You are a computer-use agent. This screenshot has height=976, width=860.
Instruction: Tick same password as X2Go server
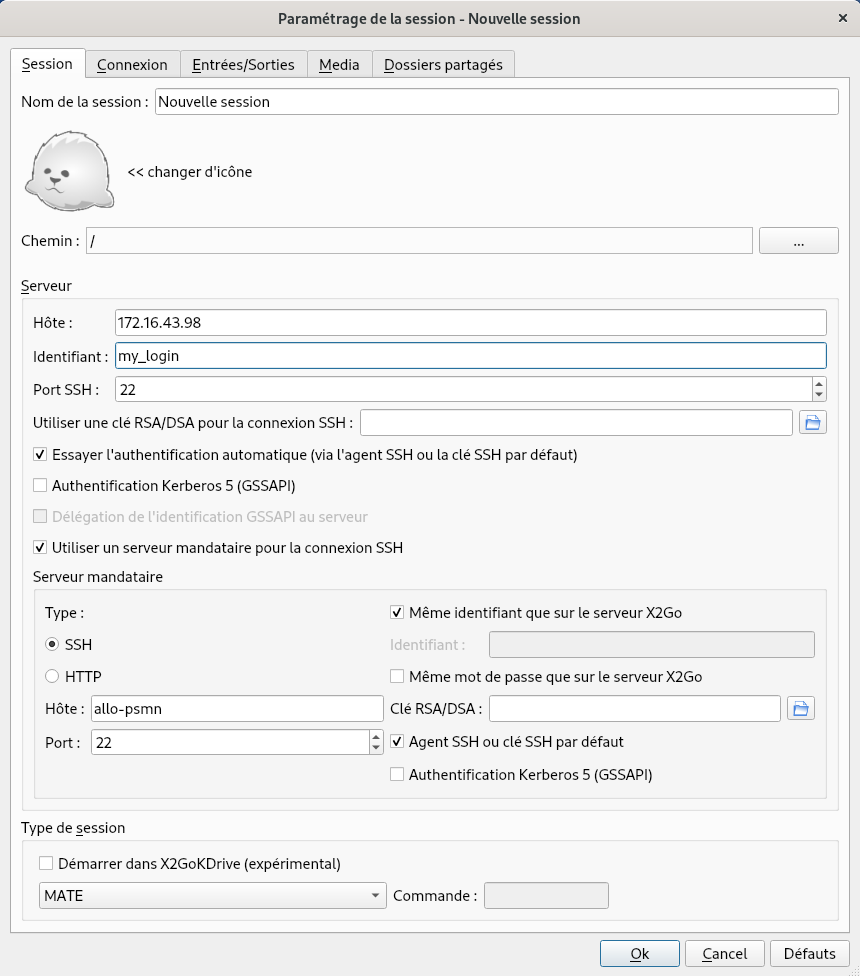click(x=397, y=677)
